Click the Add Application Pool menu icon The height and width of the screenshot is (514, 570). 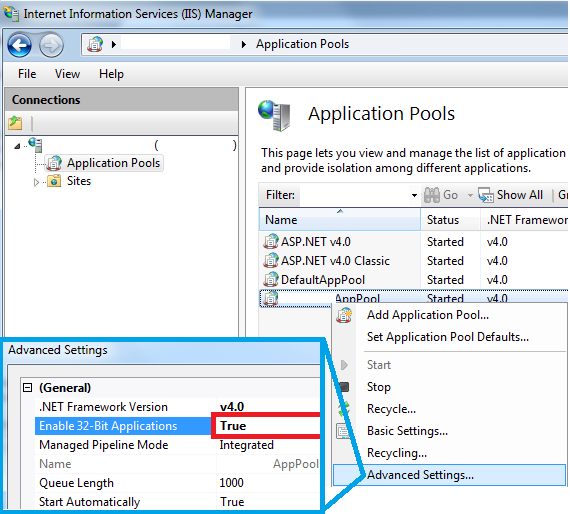click(344, 315)
